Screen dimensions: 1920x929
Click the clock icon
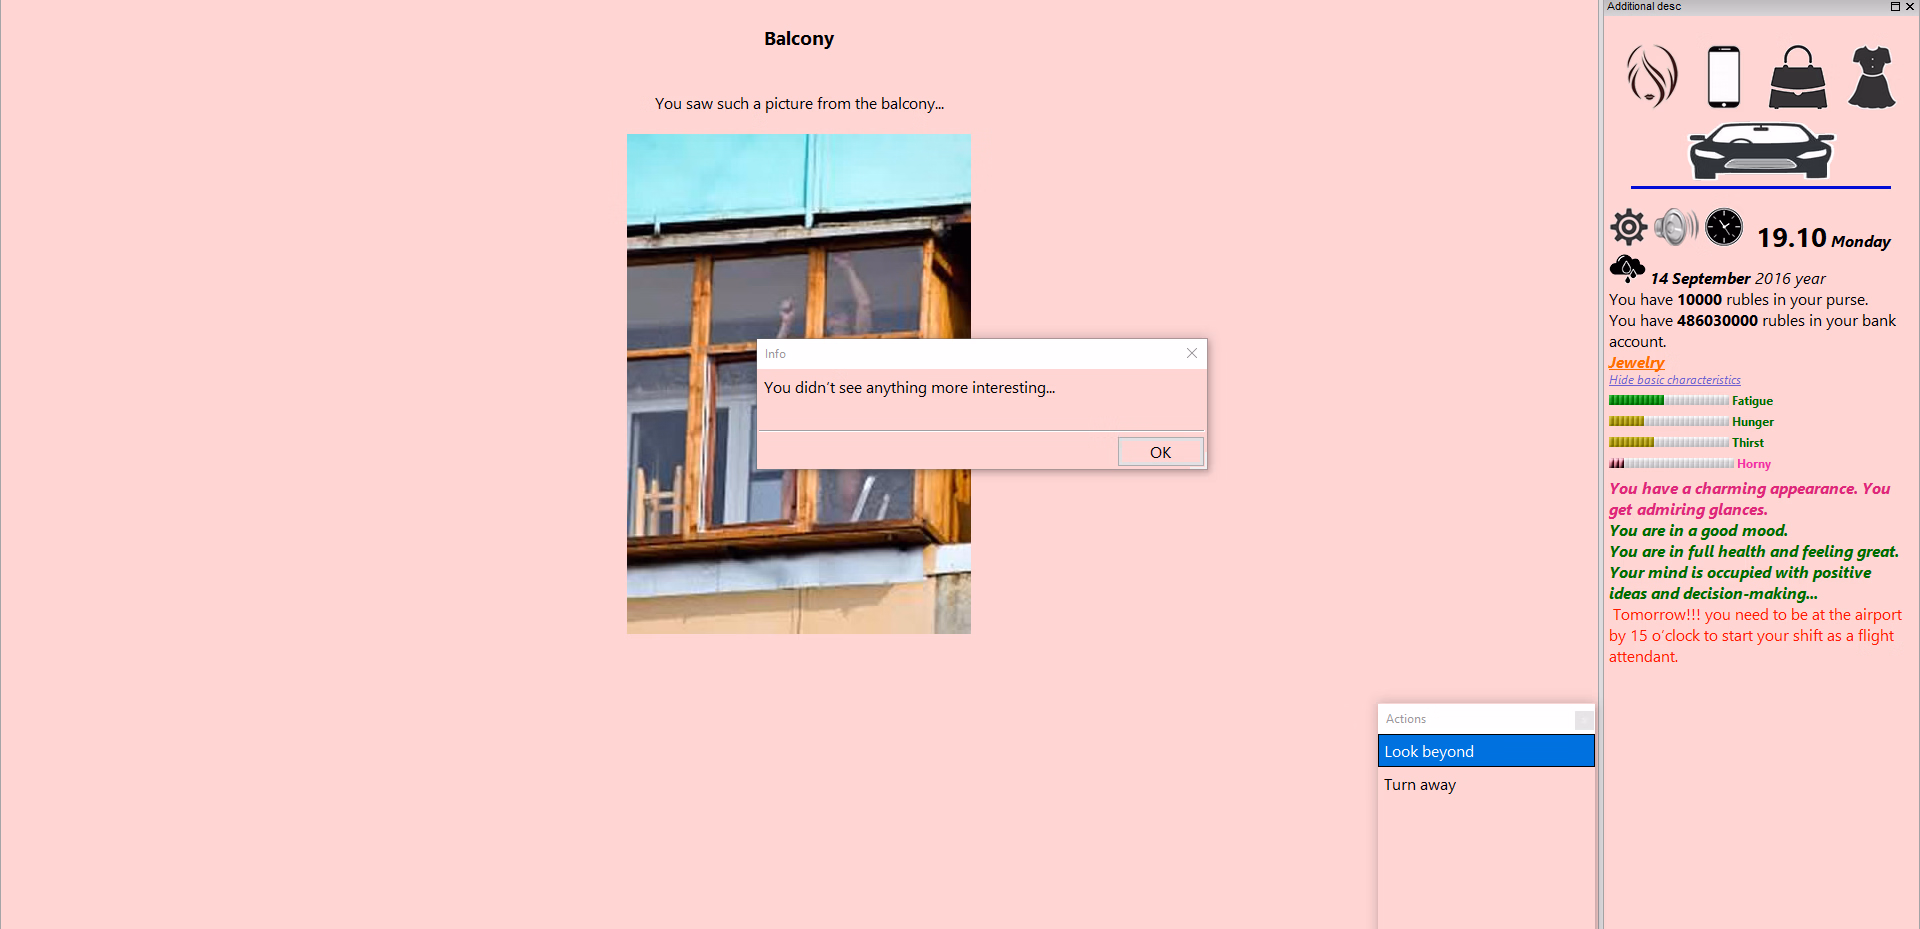coord(1724,227)
